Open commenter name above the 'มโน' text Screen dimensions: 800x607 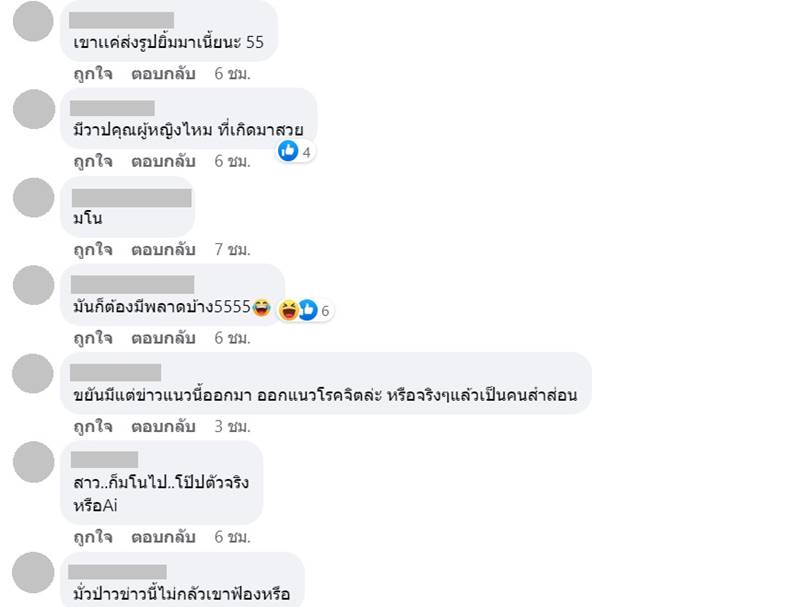click(132, 198)
